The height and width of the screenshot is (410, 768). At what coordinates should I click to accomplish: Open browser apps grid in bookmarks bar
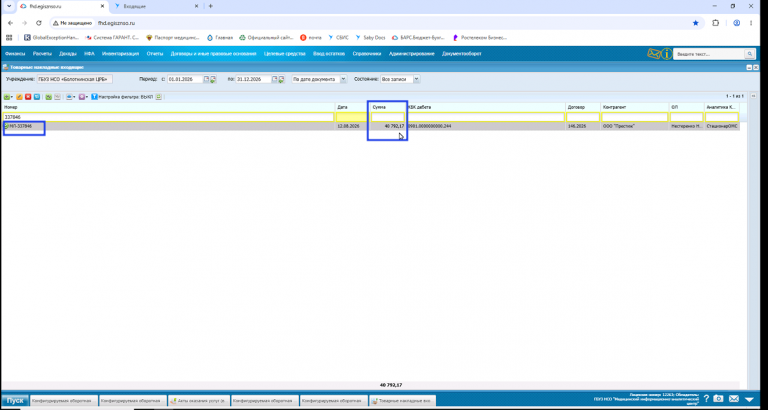[x=9, y=37]
